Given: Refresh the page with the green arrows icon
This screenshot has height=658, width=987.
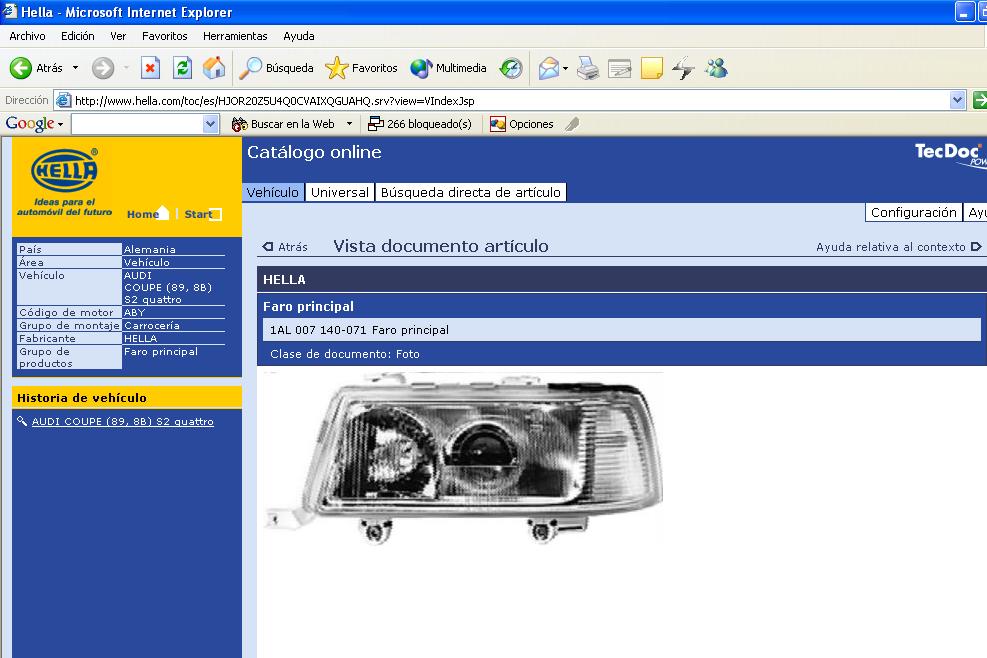Looking at the screenshot, I should 183,68.
